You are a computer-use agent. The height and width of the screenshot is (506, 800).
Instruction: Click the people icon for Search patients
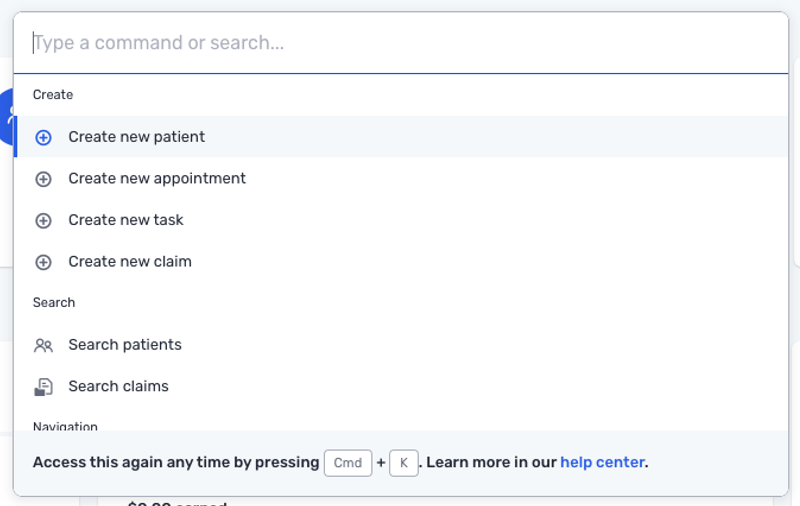click(43, 345)
